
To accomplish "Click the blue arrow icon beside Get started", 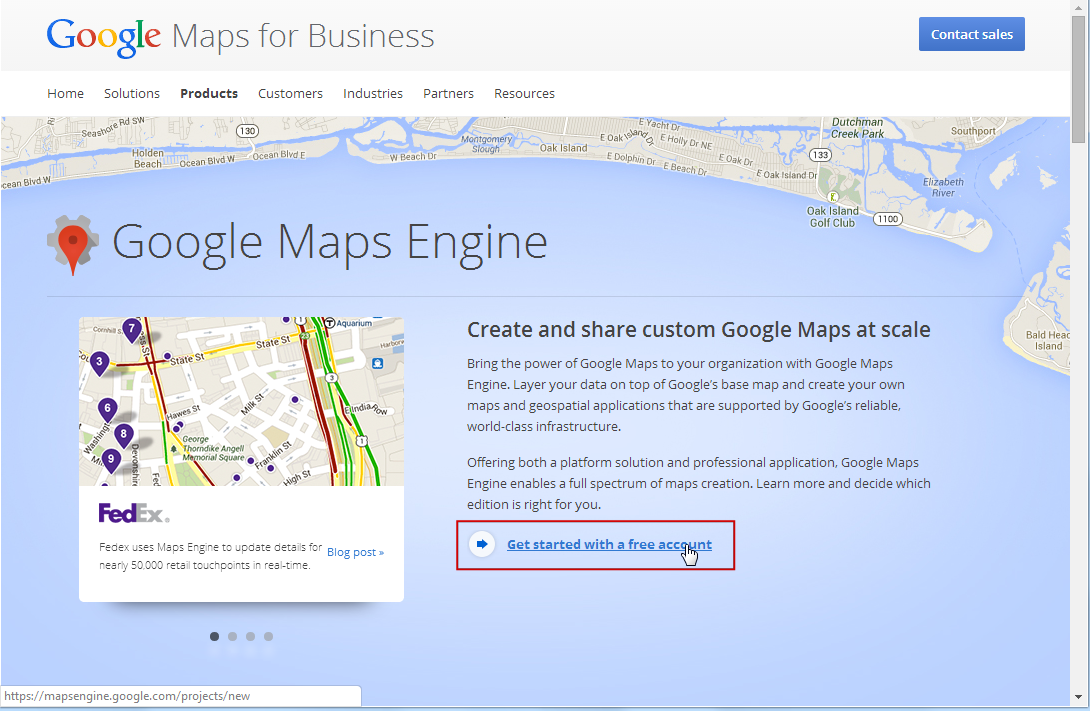I will pos(482,544).
